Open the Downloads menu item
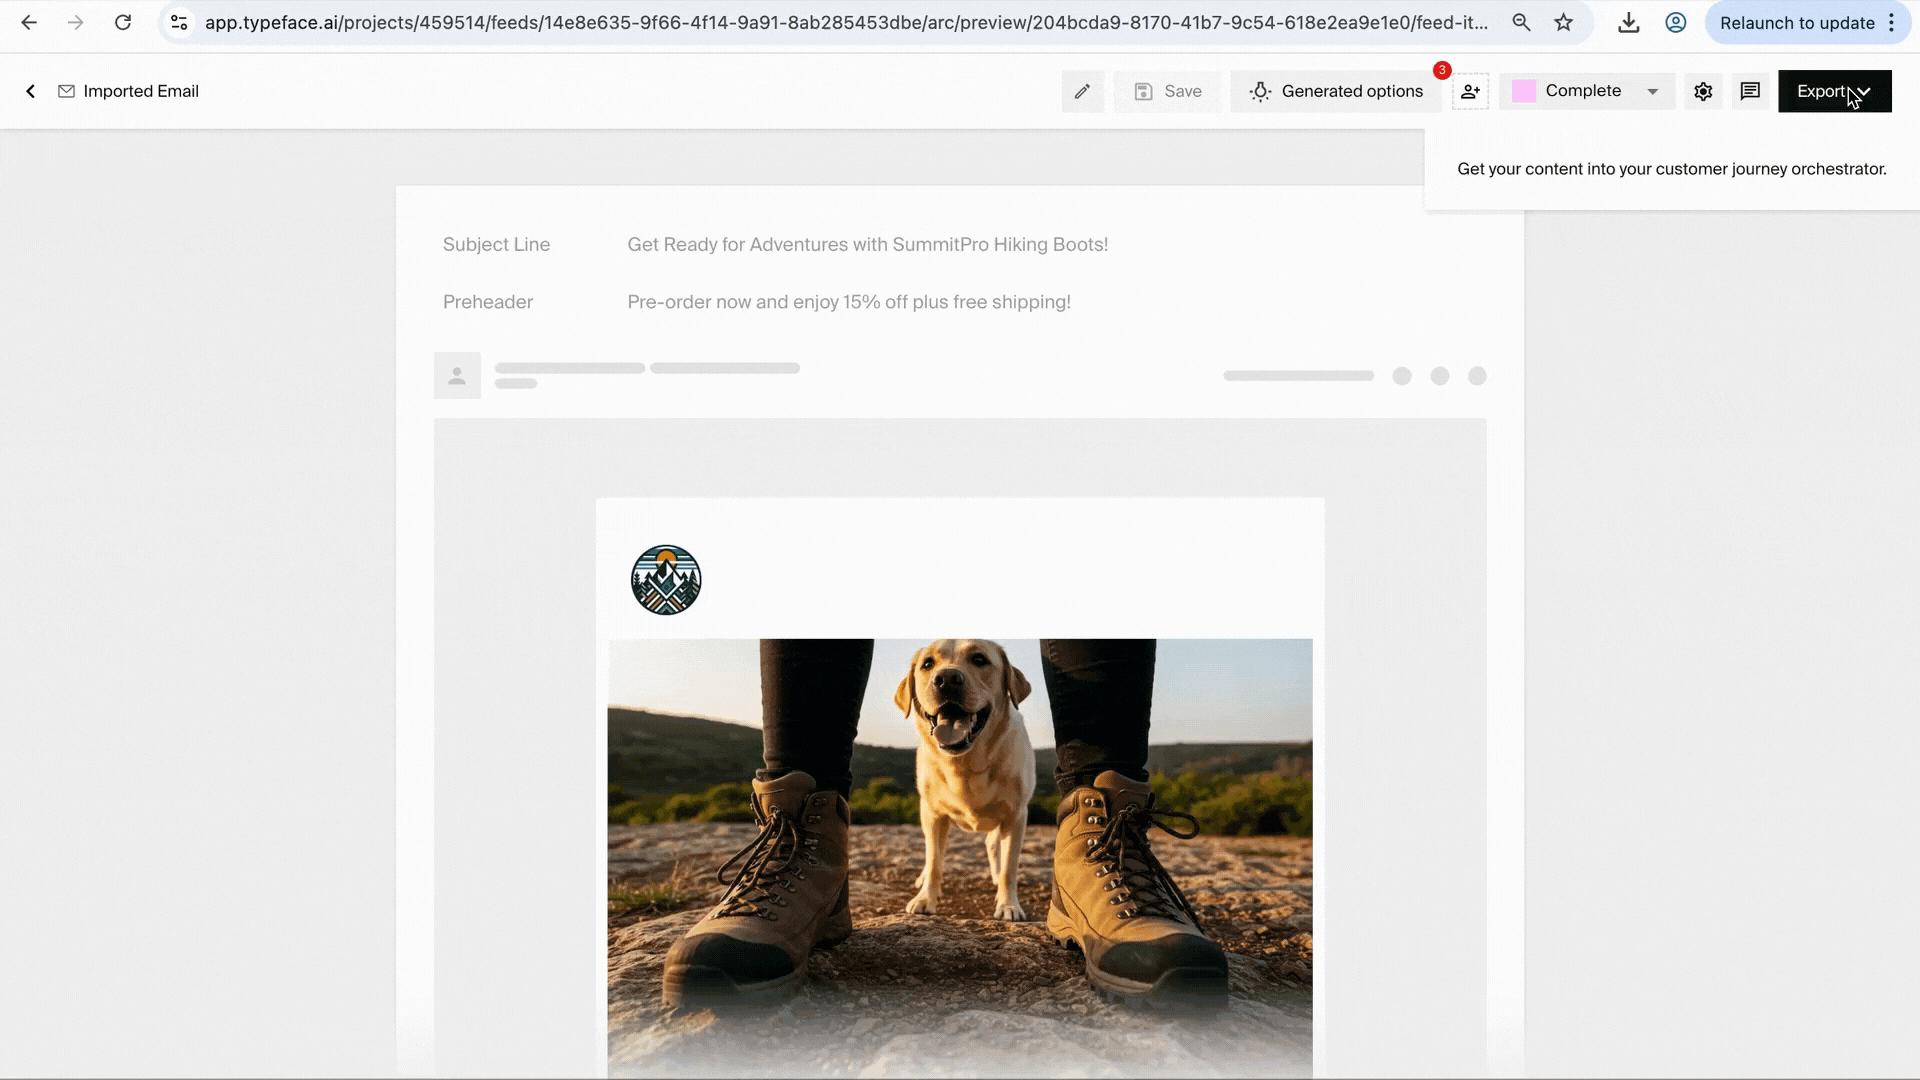This screenshot has width=1920, height=1080. [x=1628, y=22]
